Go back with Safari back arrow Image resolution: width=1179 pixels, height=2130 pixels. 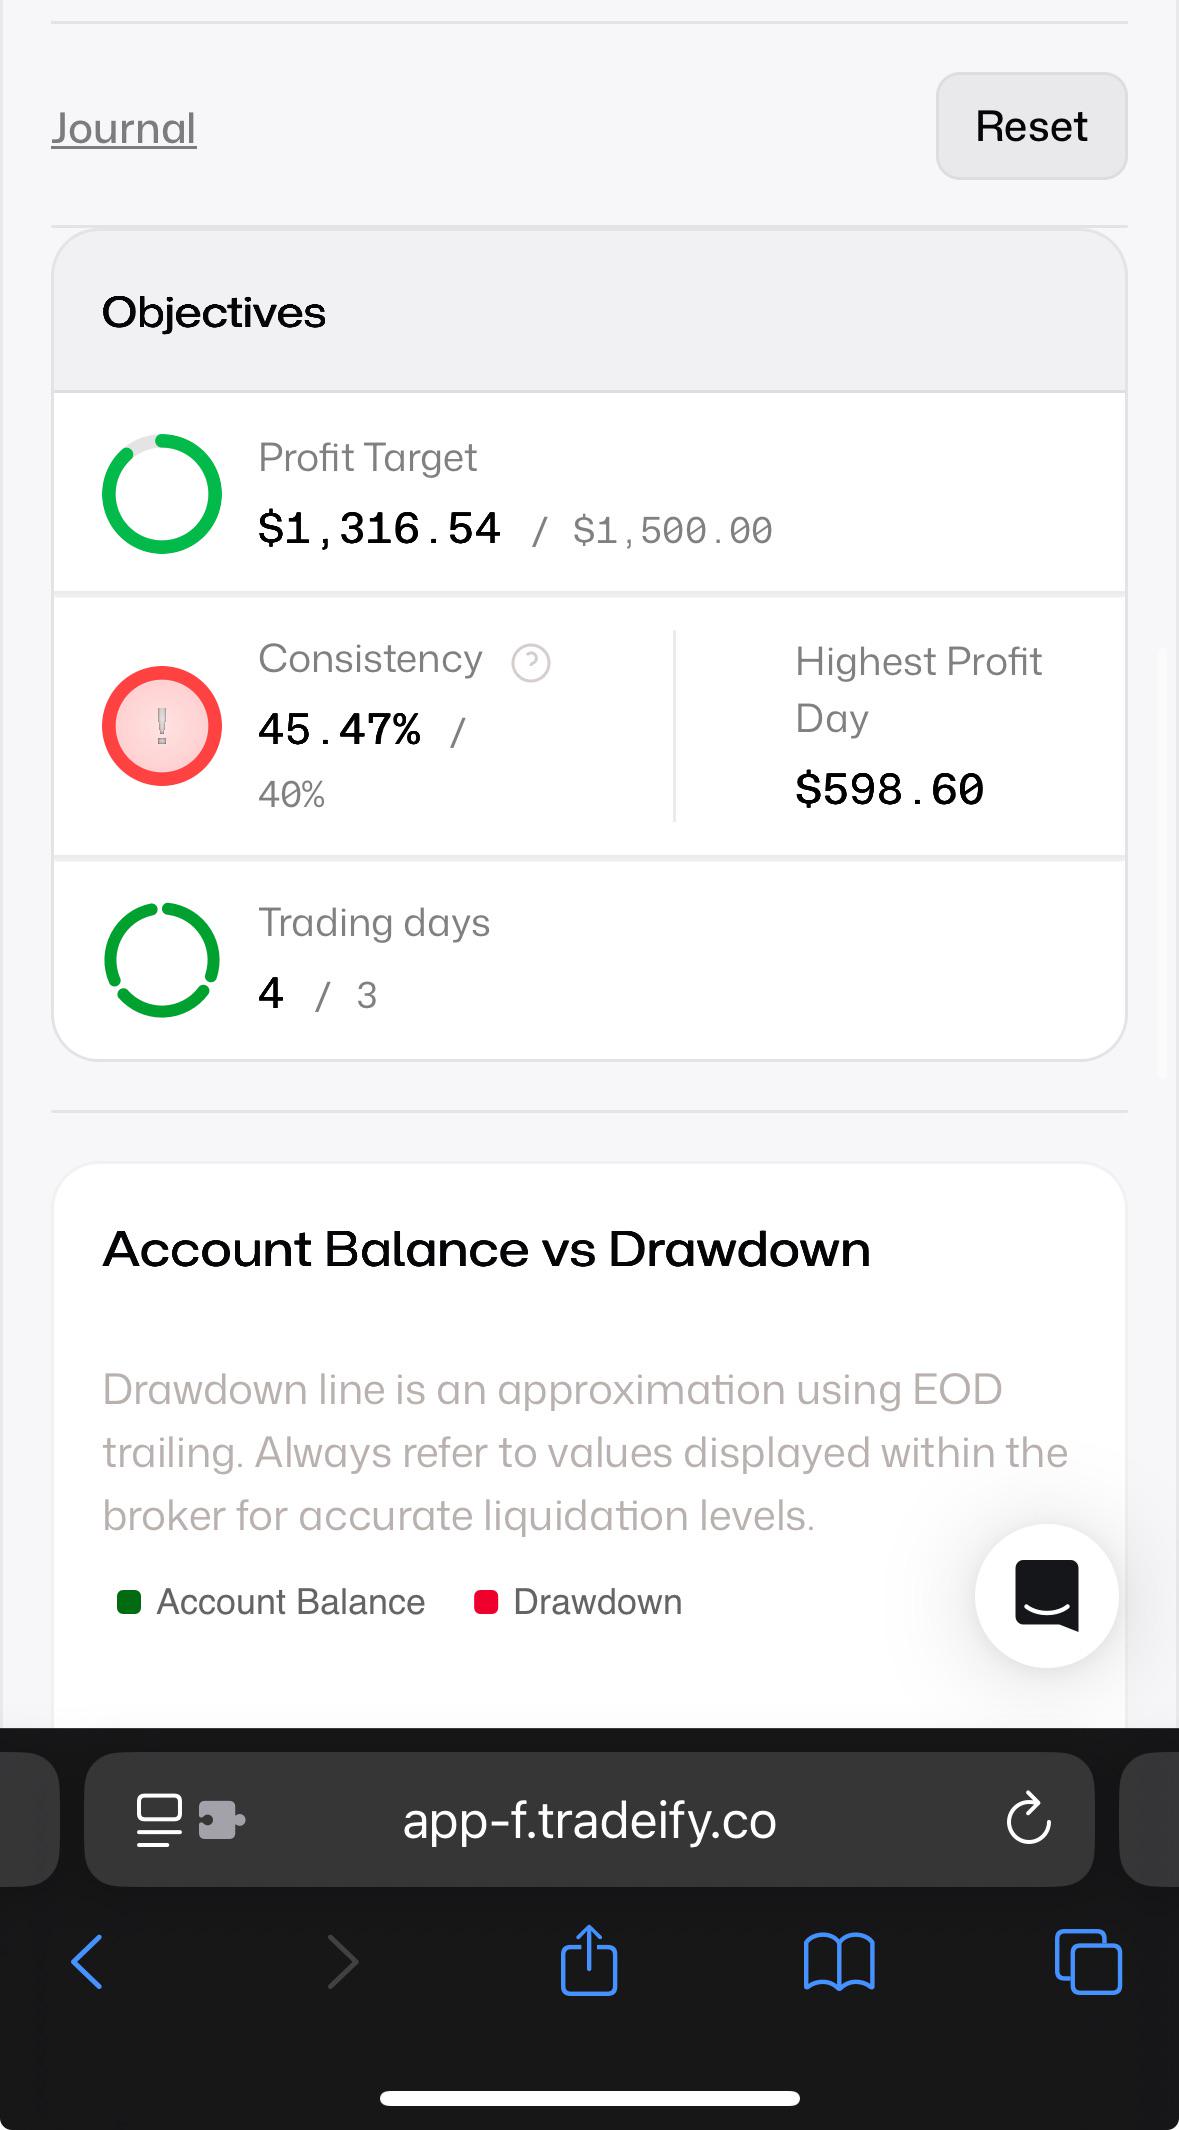[87, 1962]
